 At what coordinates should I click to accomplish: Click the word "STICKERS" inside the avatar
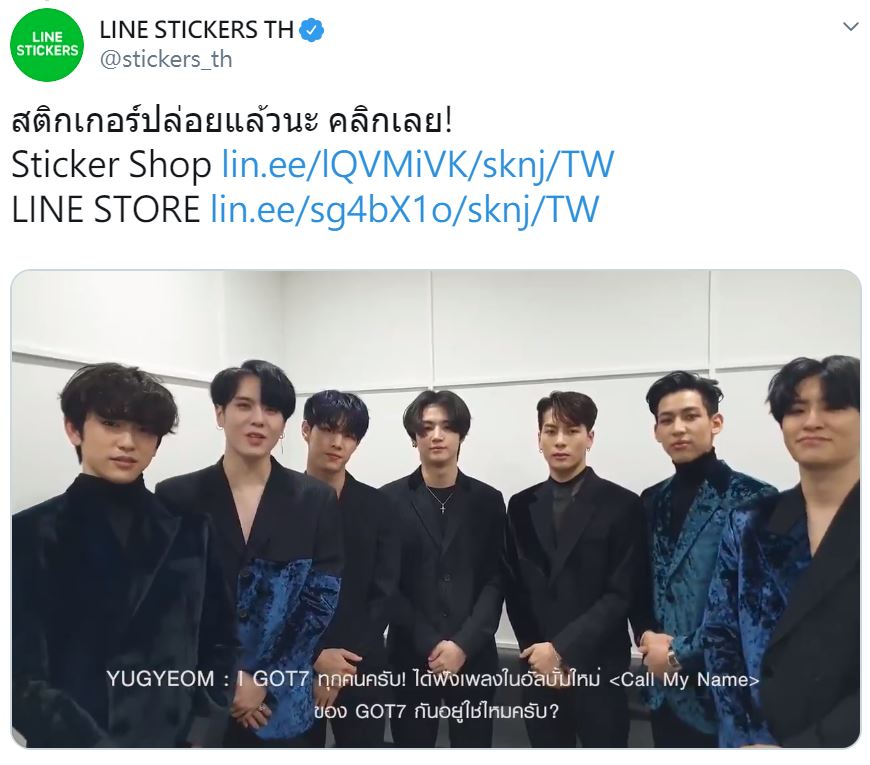pos(47,50)
